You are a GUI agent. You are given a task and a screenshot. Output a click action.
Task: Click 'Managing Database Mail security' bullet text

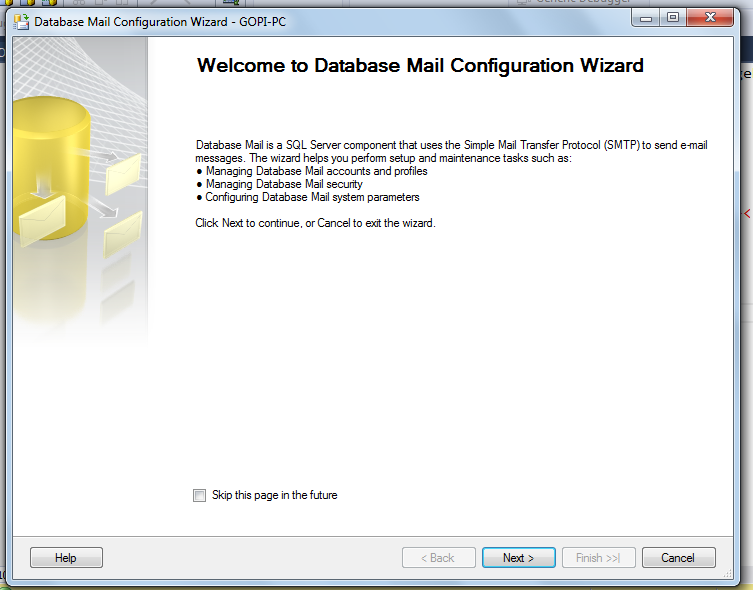point(284,184)
